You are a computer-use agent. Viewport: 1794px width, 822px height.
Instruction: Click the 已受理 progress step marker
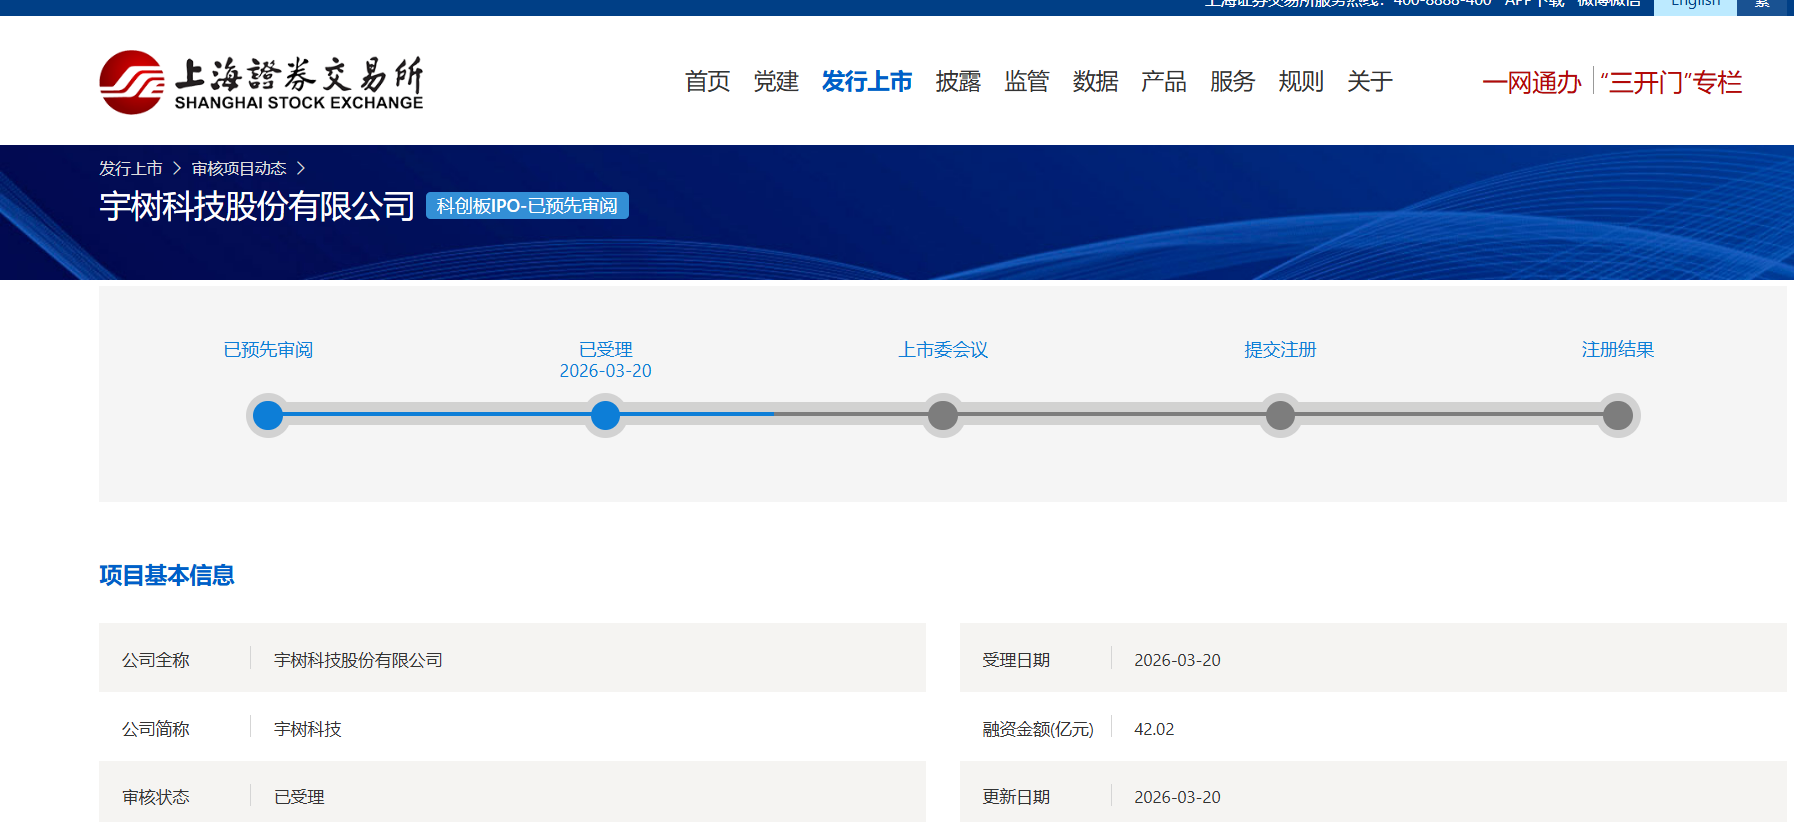pos(605,415)
